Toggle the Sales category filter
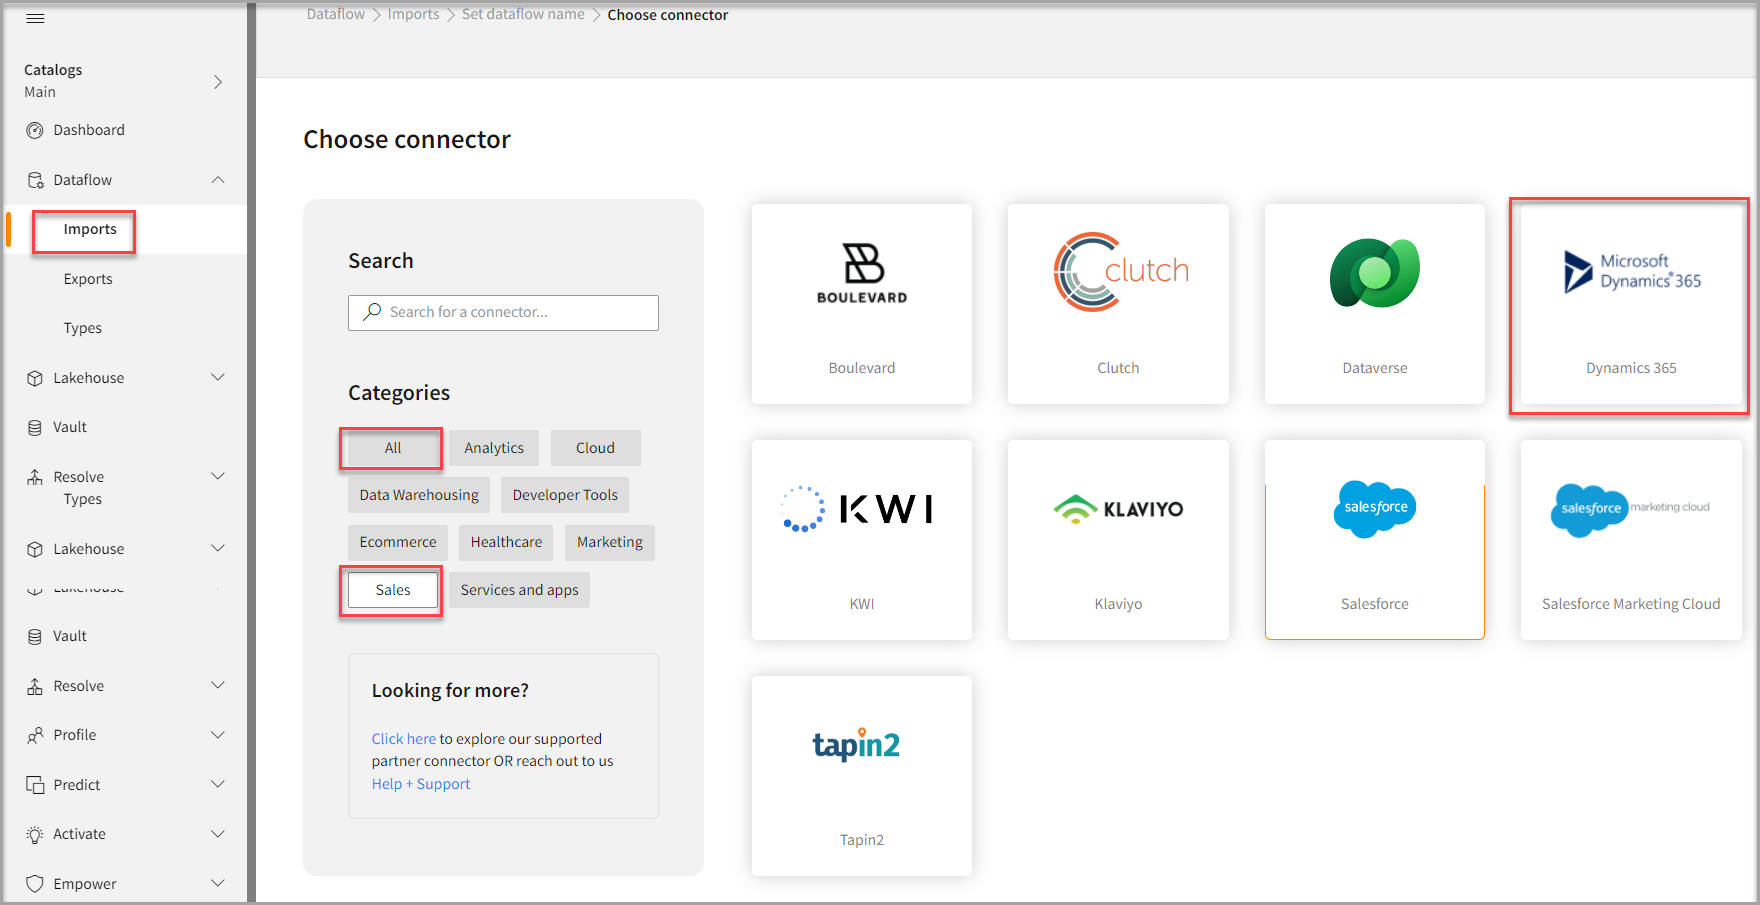 [392, 590]
